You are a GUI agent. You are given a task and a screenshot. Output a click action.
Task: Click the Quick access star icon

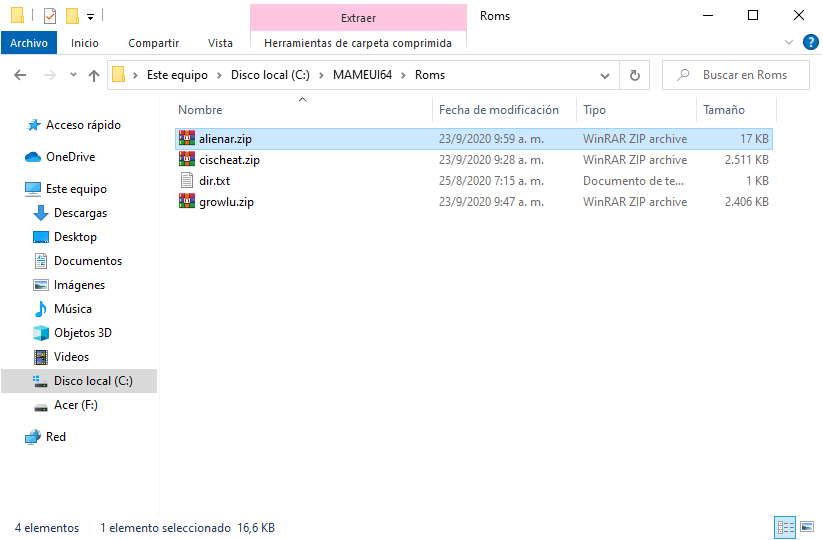click(34, 125)
